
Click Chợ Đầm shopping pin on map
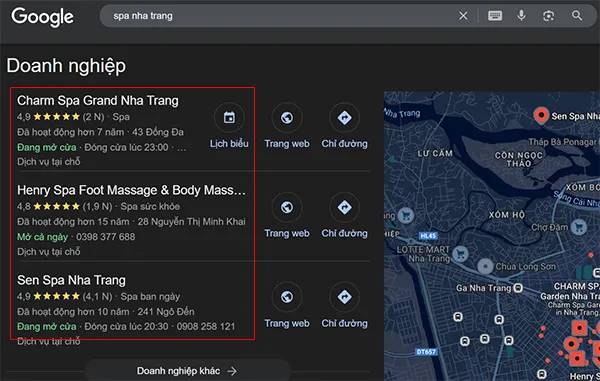pyautogui.click(x=579, y=227)
